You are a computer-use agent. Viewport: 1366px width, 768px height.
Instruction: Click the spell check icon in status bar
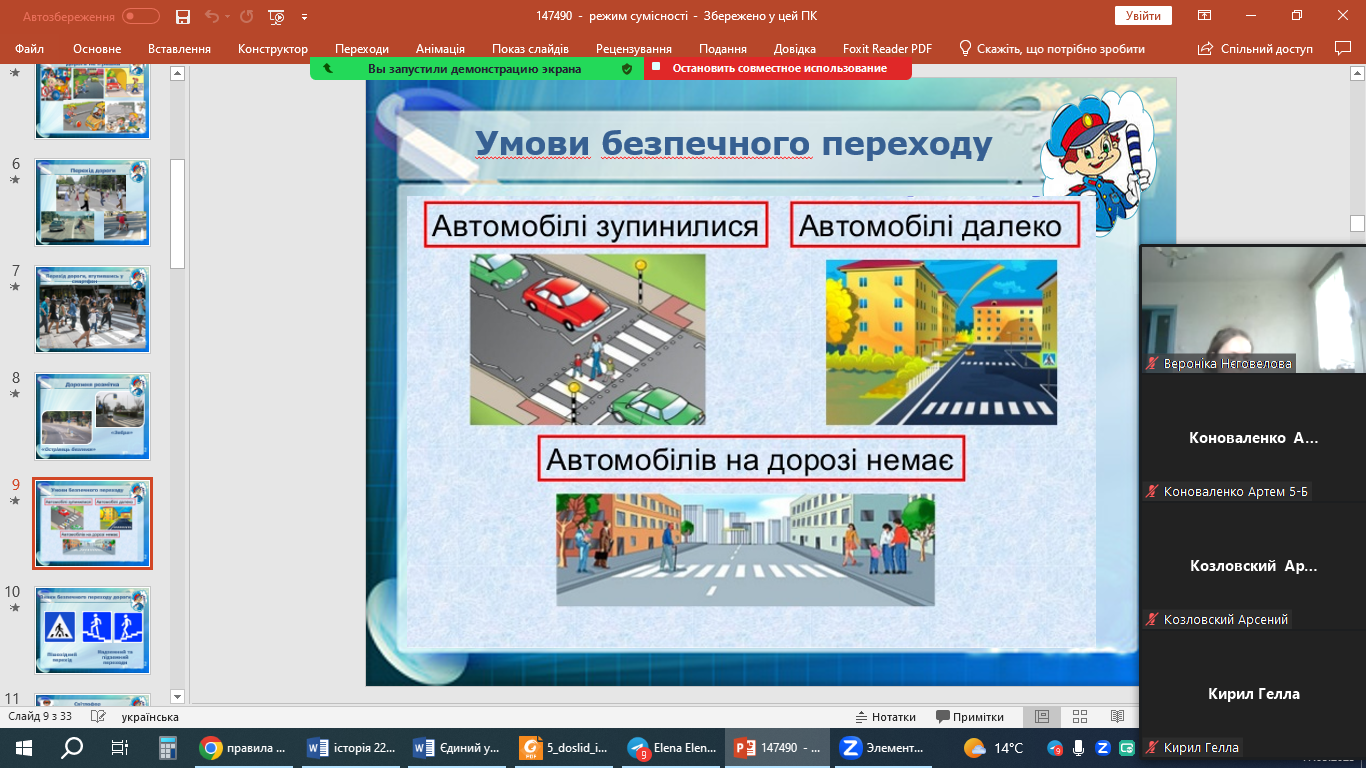pyautogui.click(x=98, y=717)
